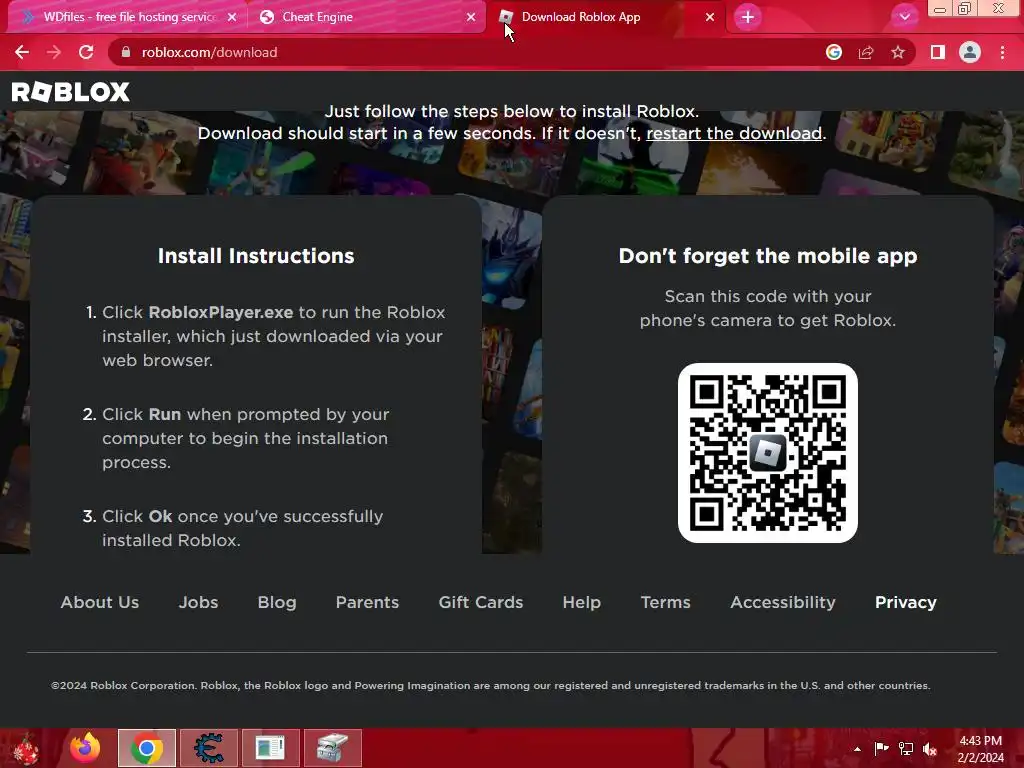Click the Roblox mobile app QR code
1024x768 pixels.
(767, 453)
